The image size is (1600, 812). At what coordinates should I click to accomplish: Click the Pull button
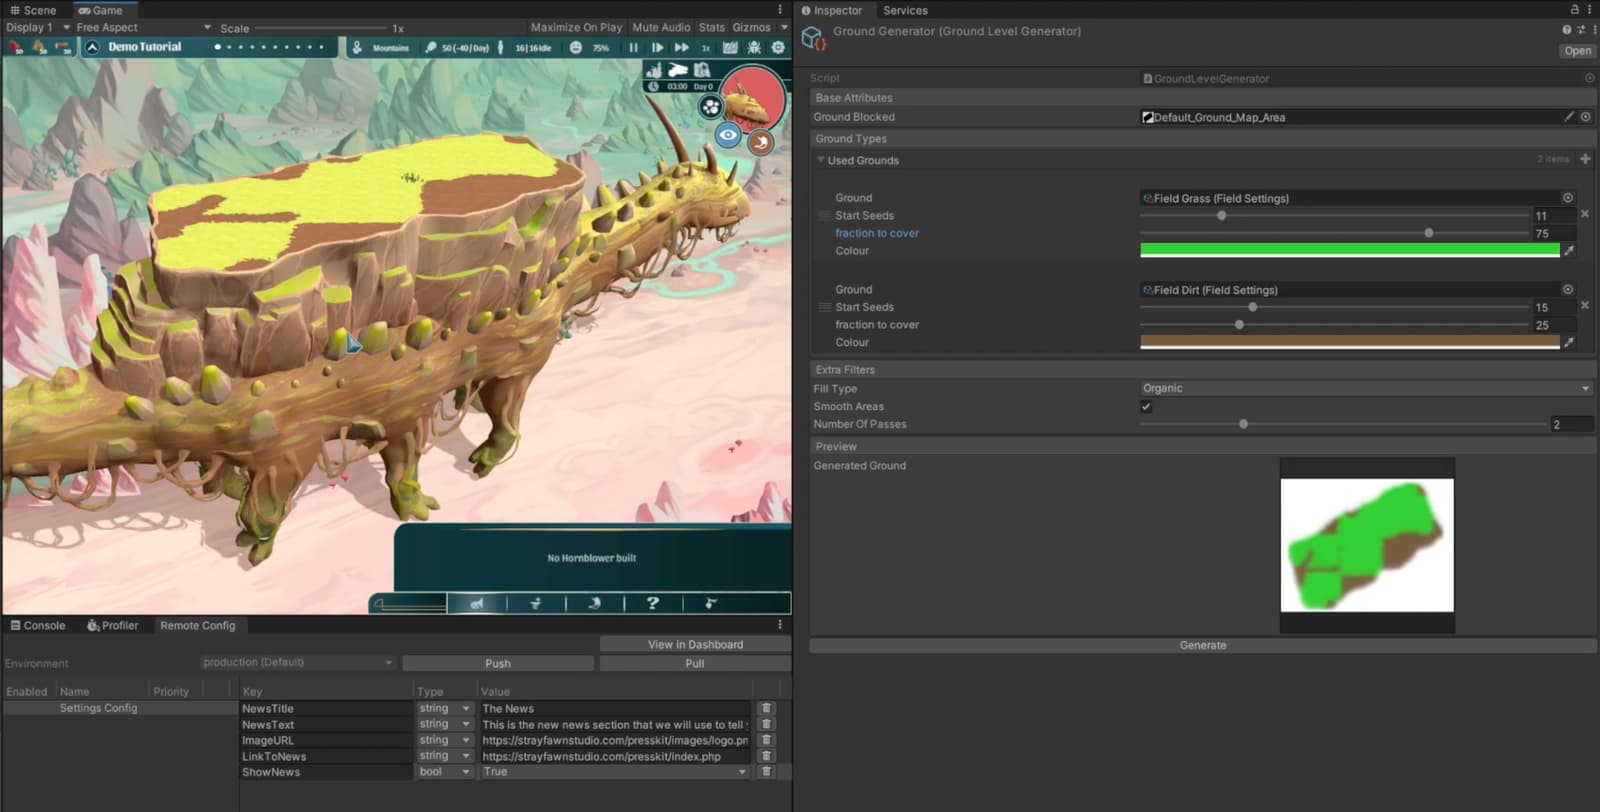(x=695, y=663)
